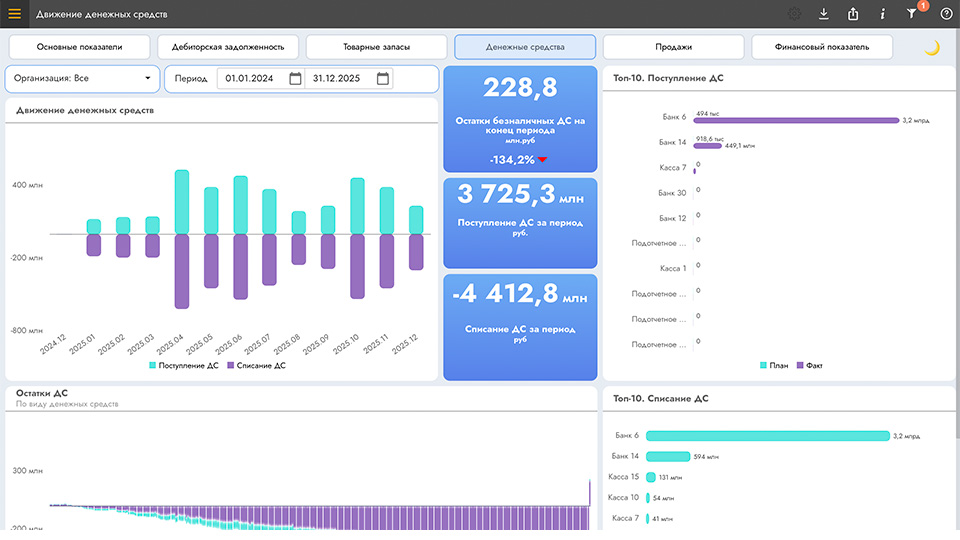
Task: Click the '594 млн' value for Банк 14
Action: click(706, 457)
